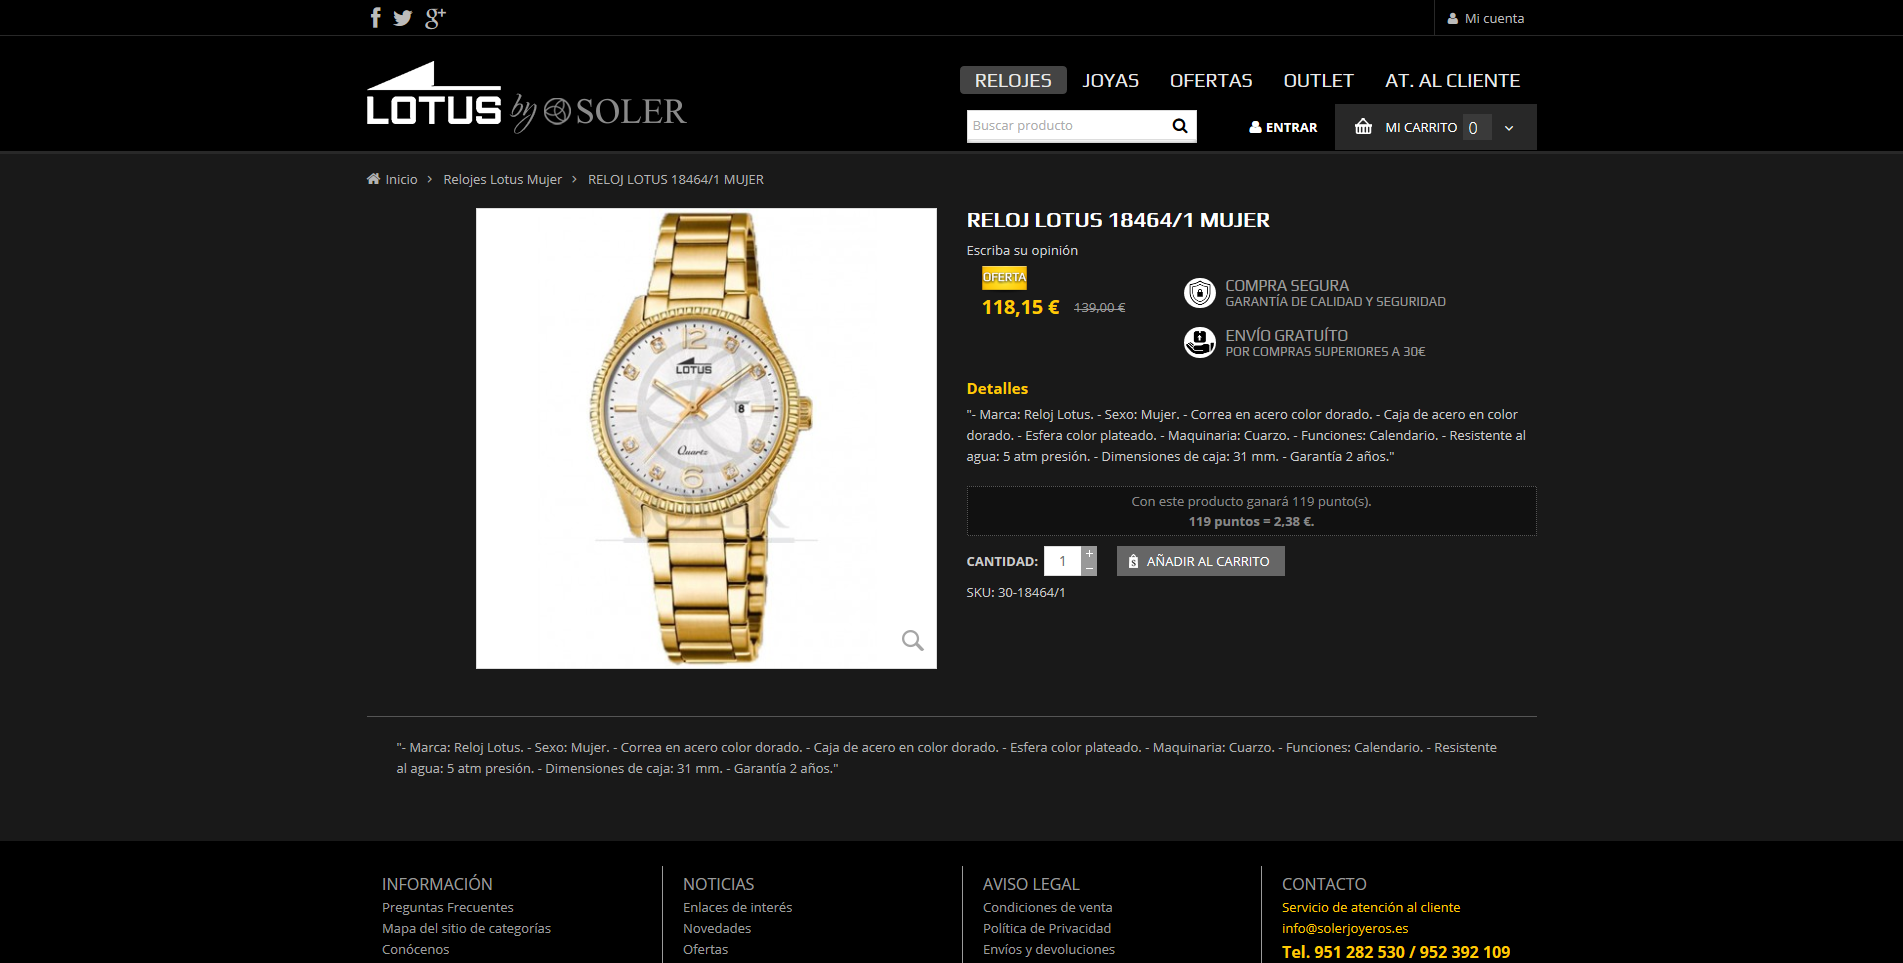Image resolution: width=1903 pixels, height=963 pixels.
Task: Open the JOYAS menu item
Action: [x=1110, y=80]
